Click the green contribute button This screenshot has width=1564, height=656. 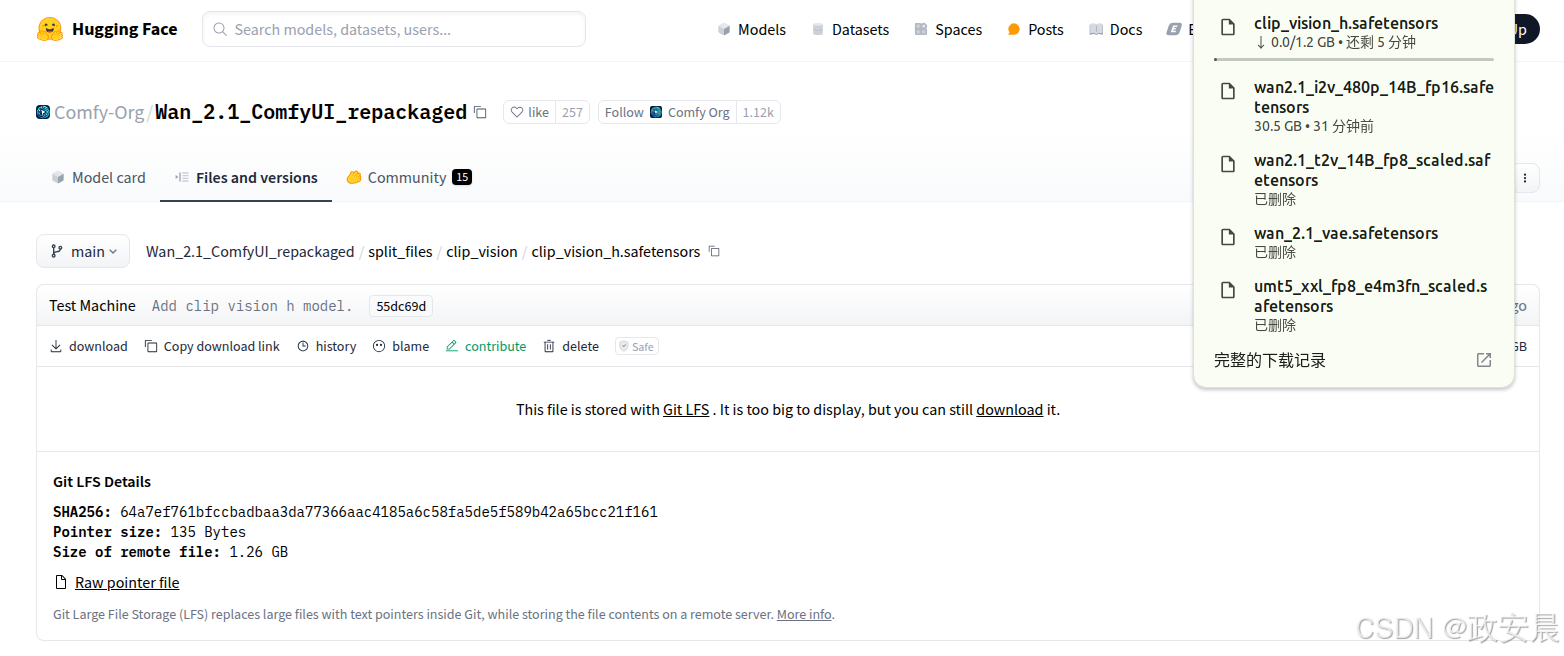tap(486, 346)
